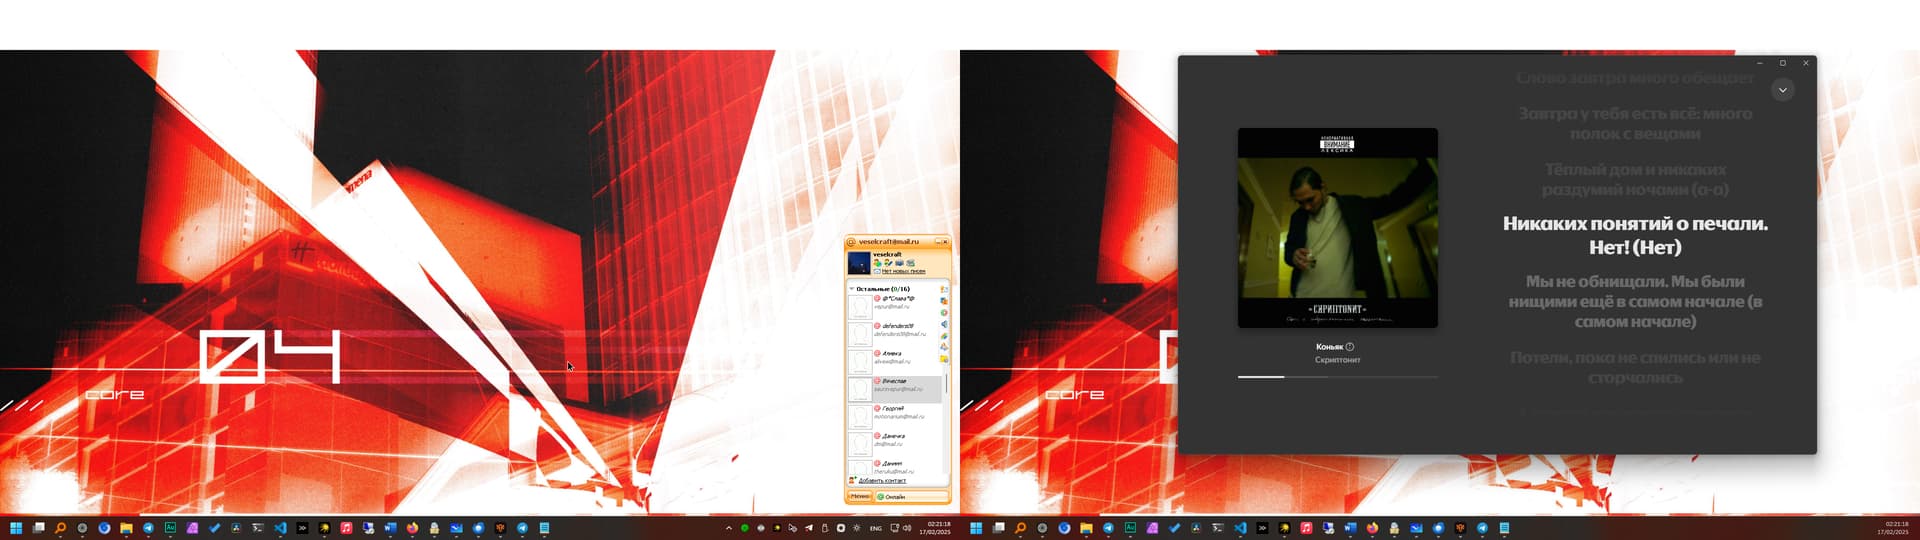Jump to lyric line 'Никаких понятий о печали'

coord(1635,235)
